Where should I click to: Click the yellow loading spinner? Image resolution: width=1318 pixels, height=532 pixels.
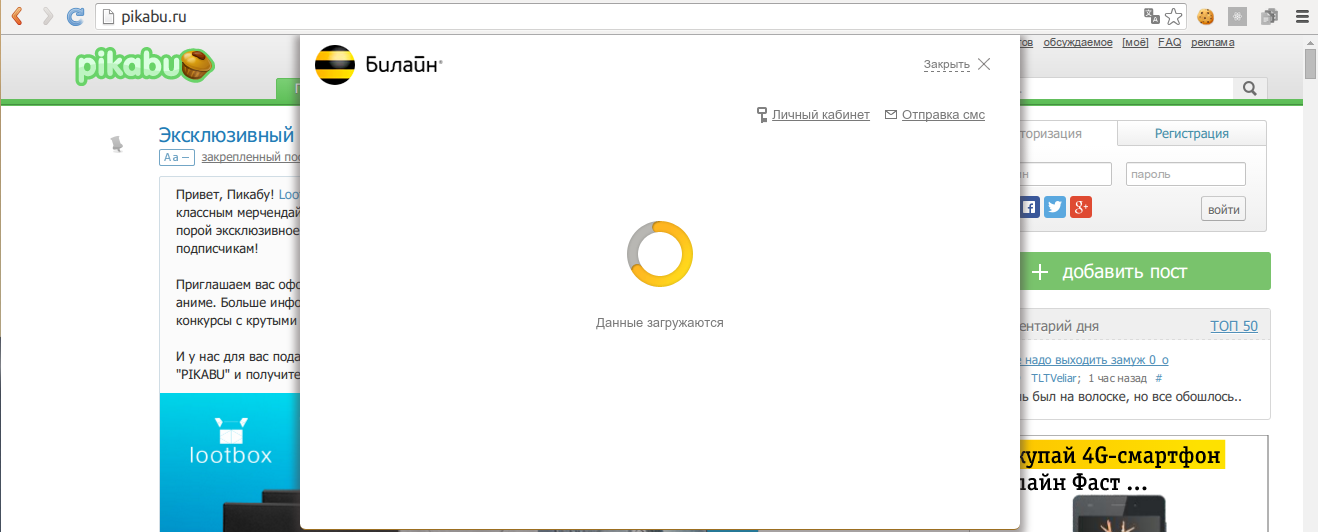(659, 254)
